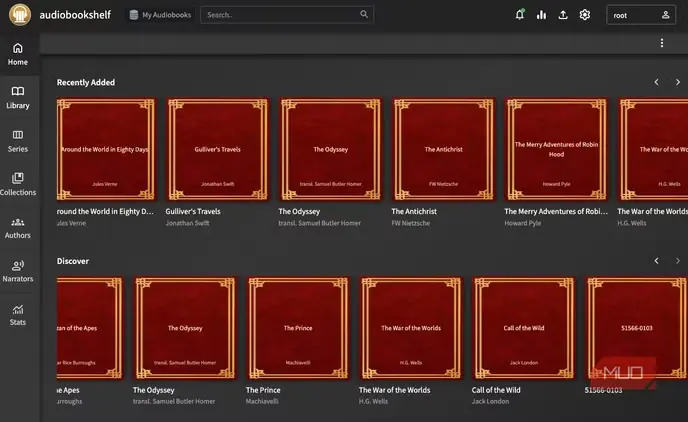Screen dimensions: 688x422
Task: Open The Odyssey cover in Discover
Action: tap(185, 328)
